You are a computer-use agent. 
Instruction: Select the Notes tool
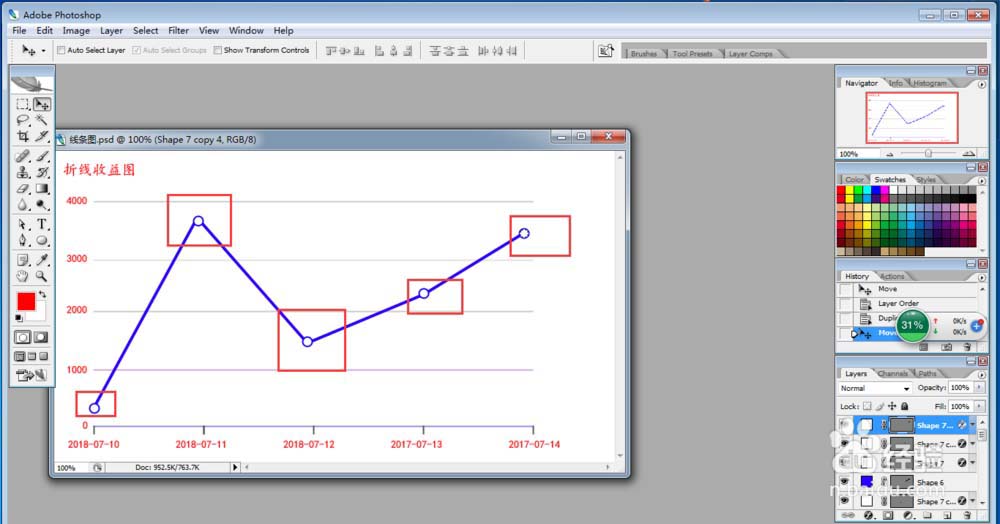pyautogui.click(x=22, y=260)
